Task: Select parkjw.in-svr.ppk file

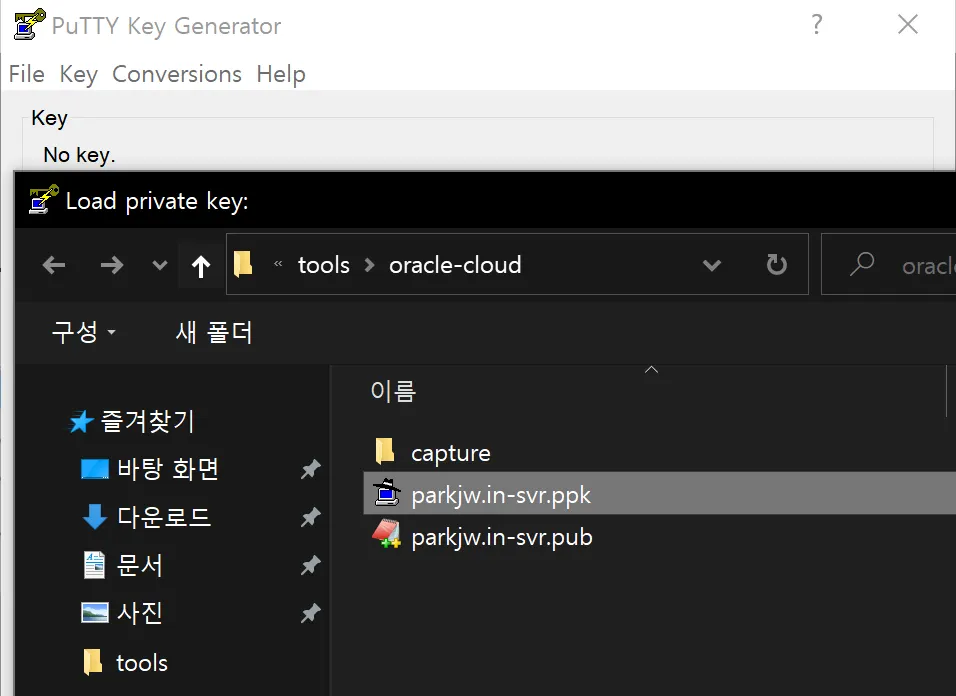Action: coord(501,495)
